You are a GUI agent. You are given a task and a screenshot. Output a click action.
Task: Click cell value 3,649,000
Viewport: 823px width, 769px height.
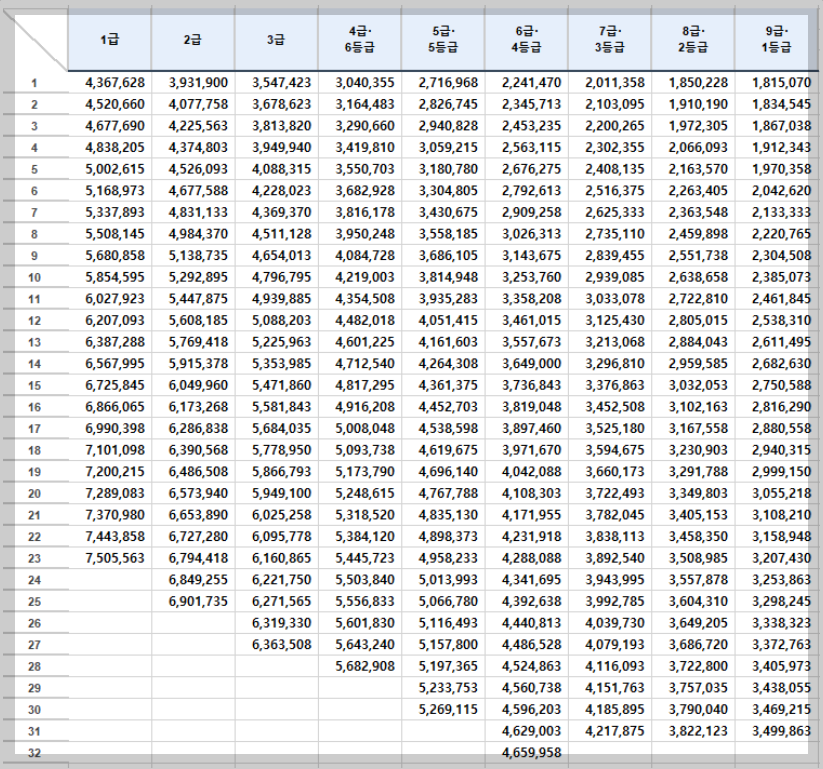(532, 364)
